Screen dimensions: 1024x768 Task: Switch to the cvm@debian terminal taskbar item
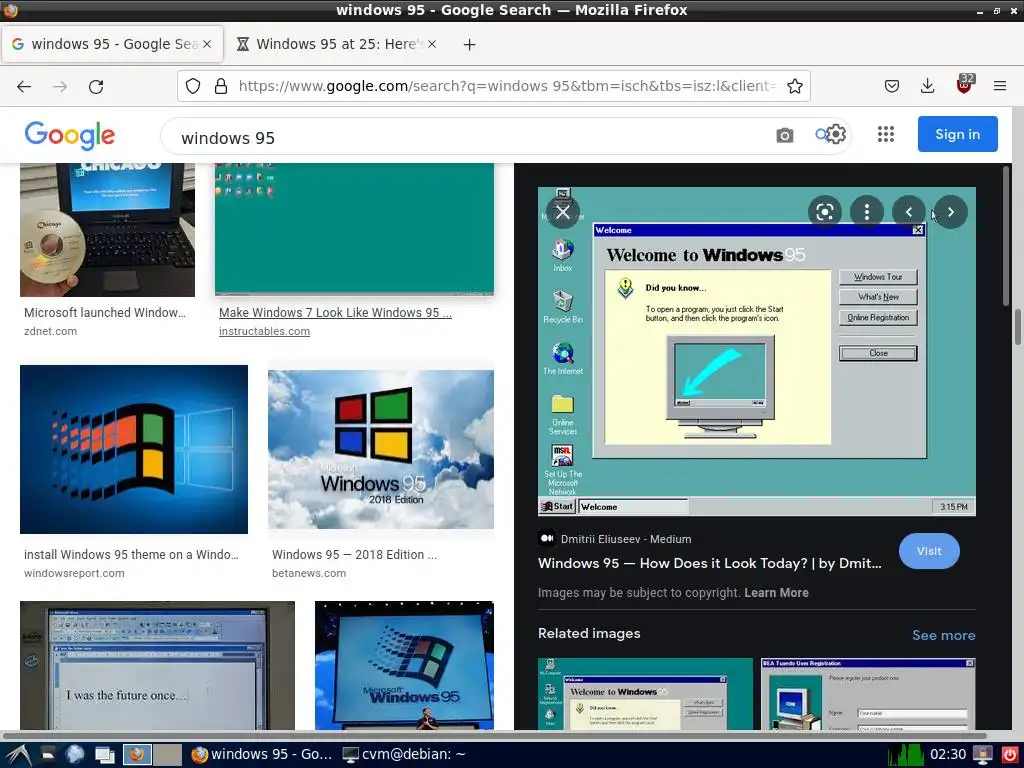pos(404,754)
